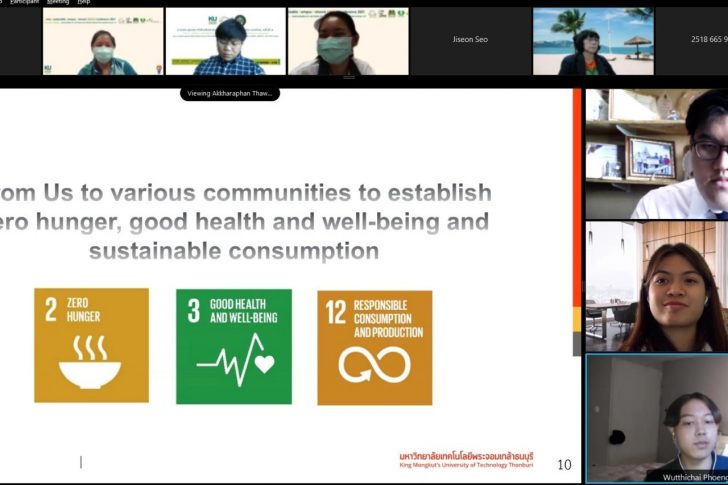Click the side video tile with framed photos on shelf

[x=657, y=154]
